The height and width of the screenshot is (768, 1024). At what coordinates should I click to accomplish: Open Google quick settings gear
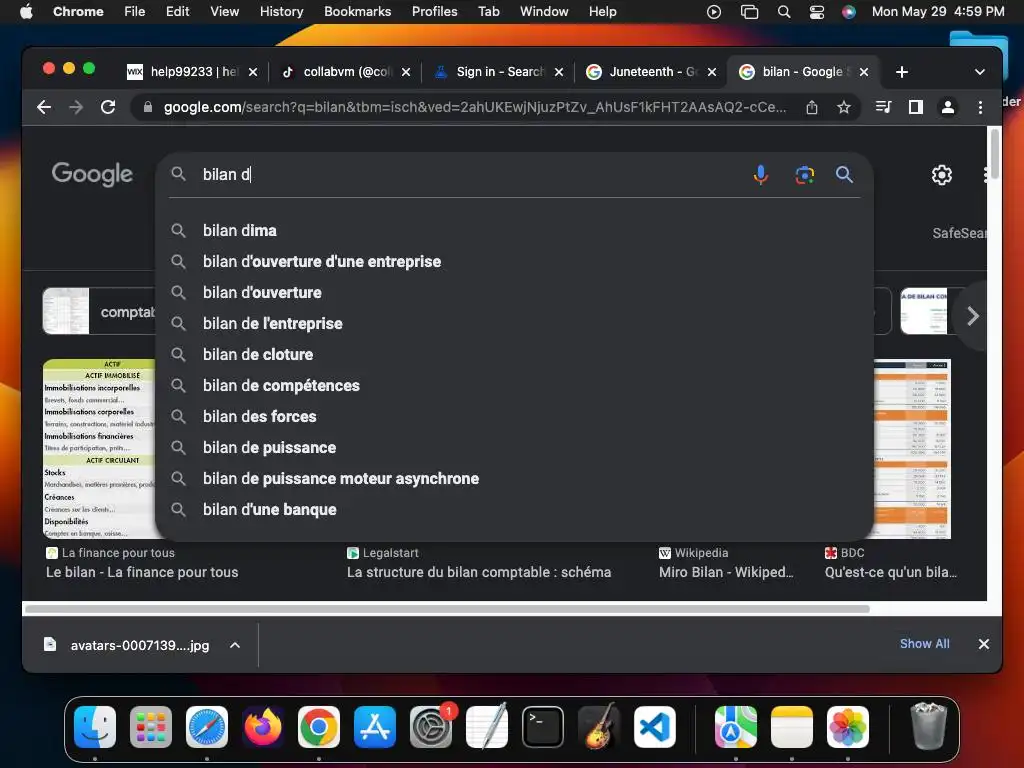point(941,174)
